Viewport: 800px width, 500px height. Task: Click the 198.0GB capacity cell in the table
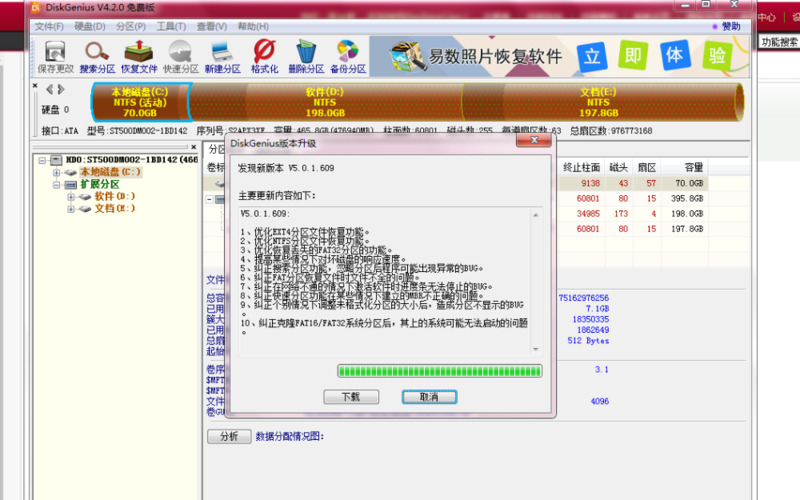click(x=687, y=214)
